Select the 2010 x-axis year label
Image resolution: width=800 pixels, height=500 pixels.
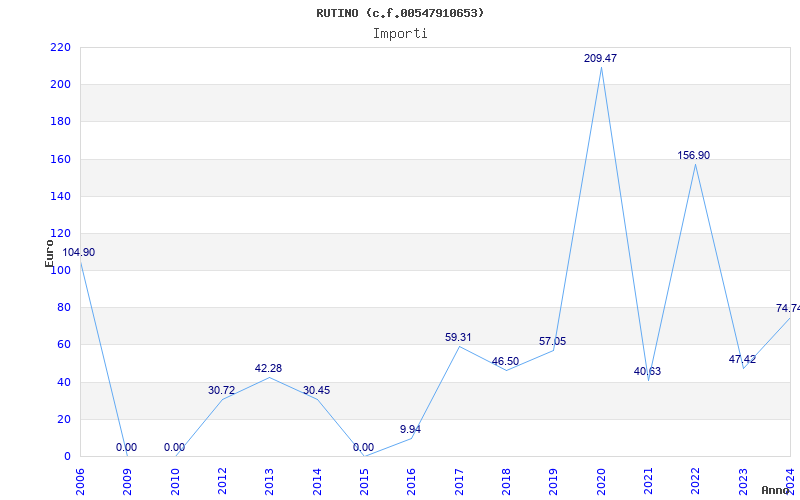[x=175, y=482]
